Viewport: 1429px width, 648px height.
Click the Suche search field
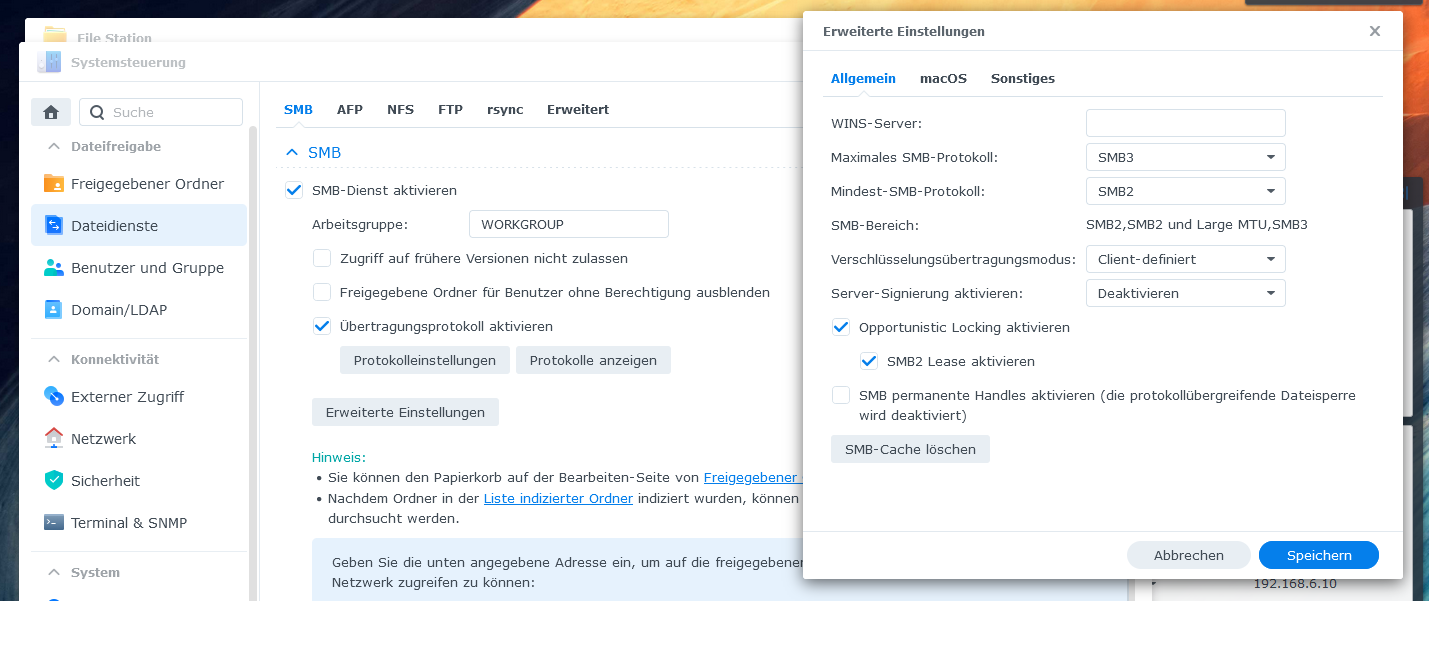point(161,112)
